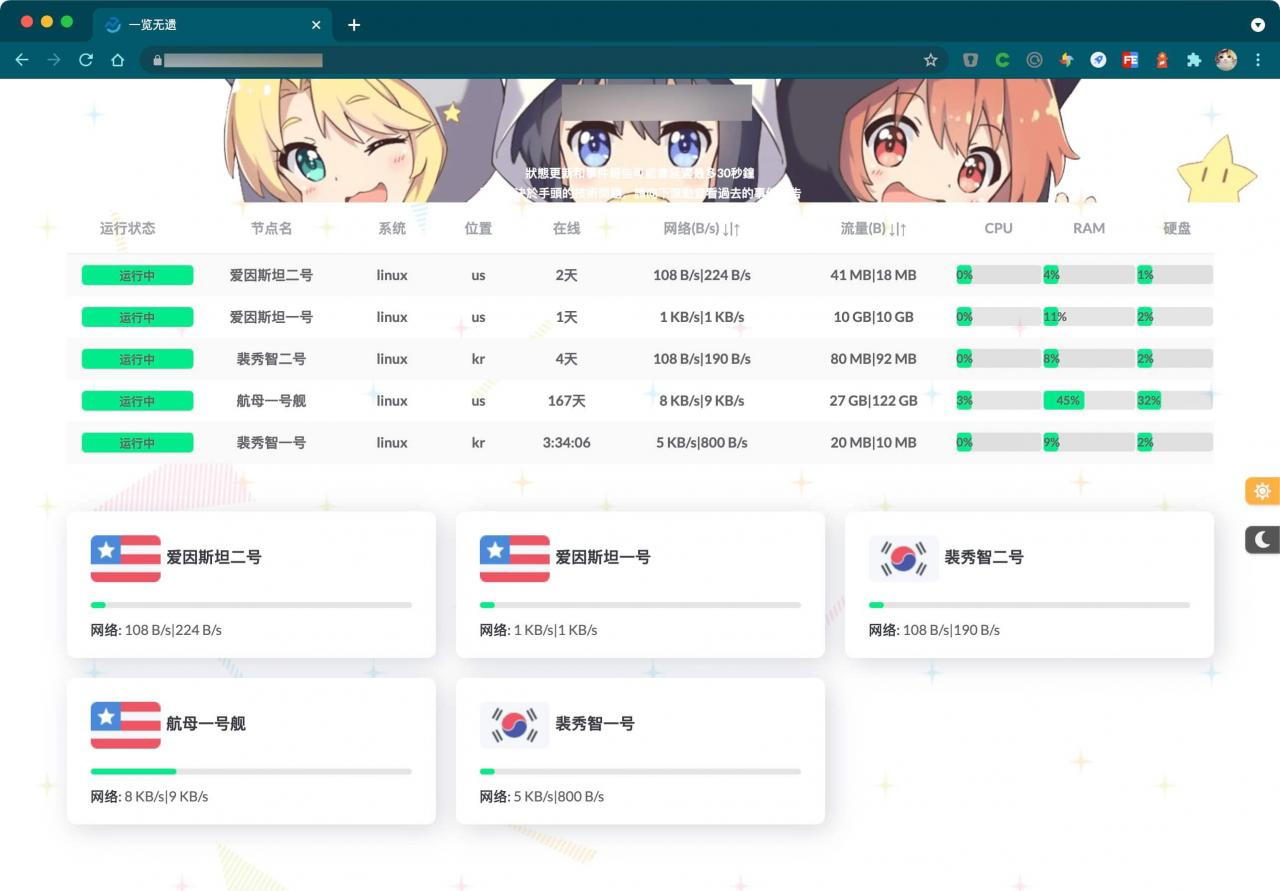Viewport: 1280px width, 891px height.
Task: Go to browser home page icon
Action: pos(118,60)
